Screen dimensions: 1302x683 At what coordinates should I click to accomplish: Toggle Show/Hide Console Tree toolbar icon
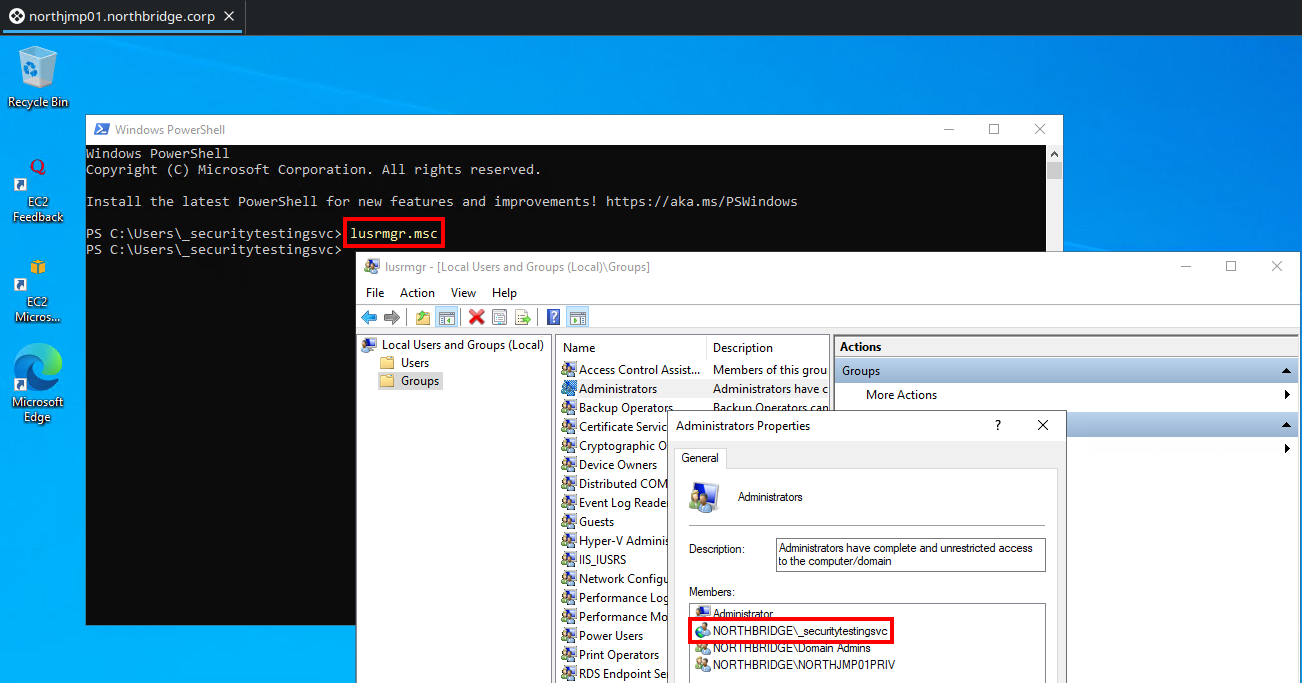pyautogui.click(x=447, y=317)
